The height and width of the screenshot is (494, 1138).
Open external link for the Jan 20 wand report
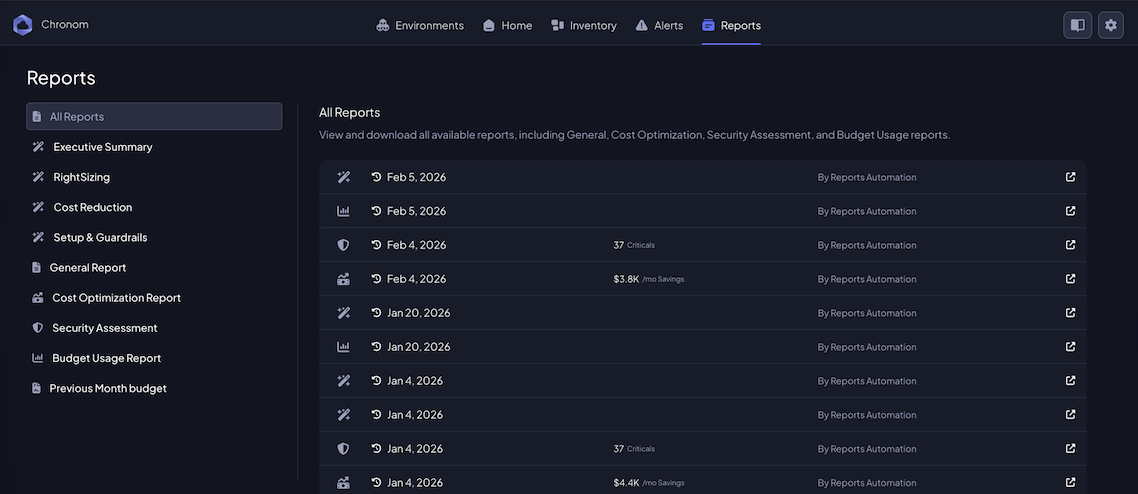pyautogui.click(x=1071, y=313)
